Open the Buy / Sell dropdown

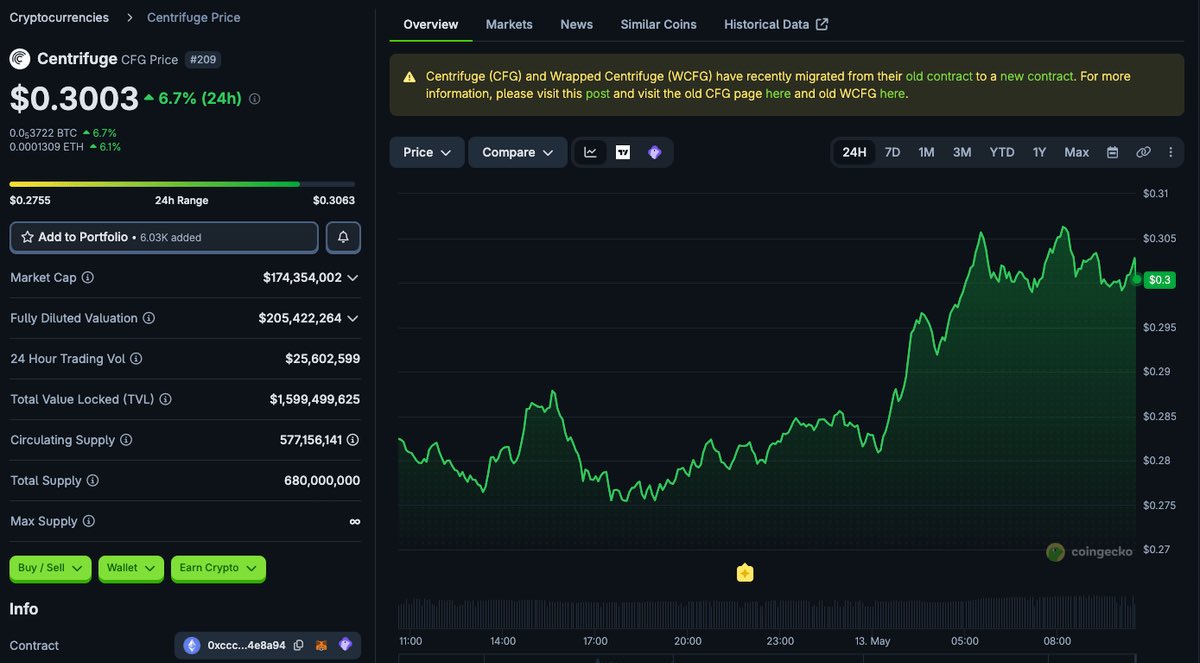point(50,568)
